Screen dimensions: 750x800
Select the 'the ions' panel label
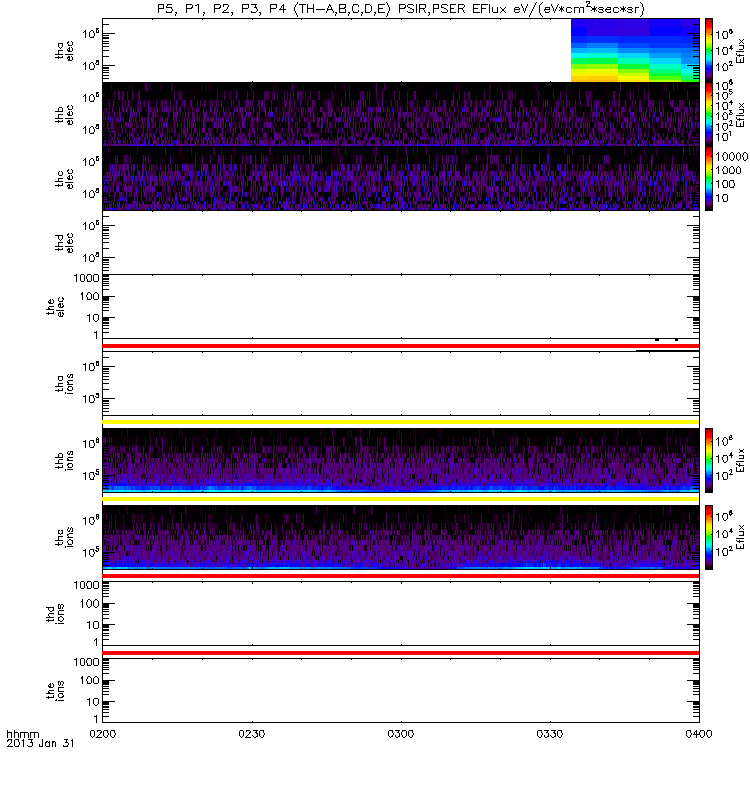pos(55,691)
